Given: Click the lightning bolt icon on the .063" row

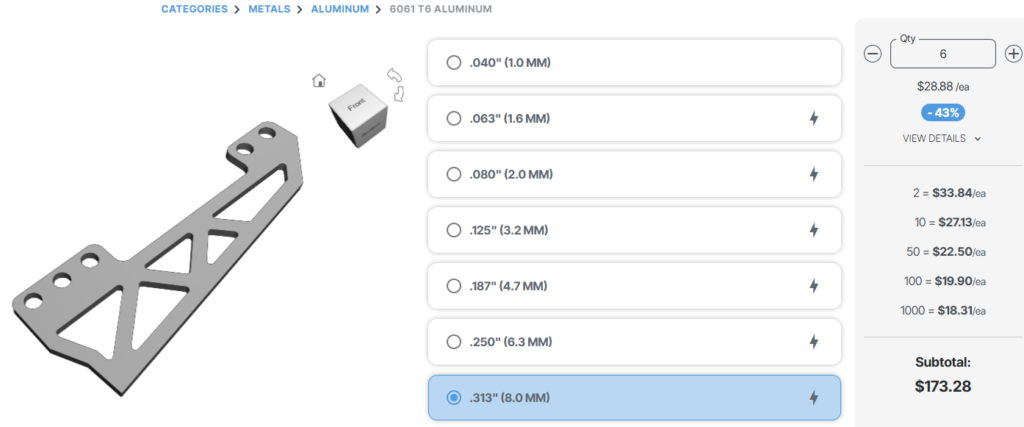Looking at the screenshot, I should point(813,119).
